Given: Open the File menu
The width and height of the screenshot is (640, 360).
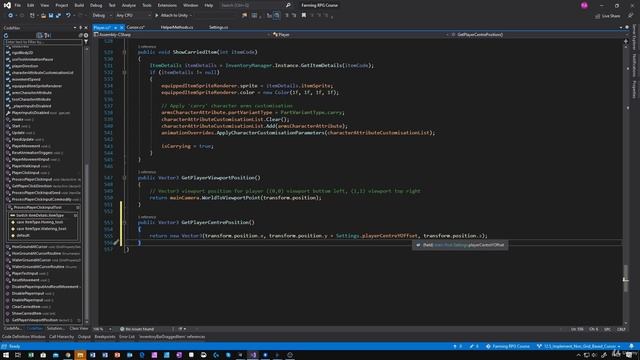Looking at the screenshot, I should (17, 5).
